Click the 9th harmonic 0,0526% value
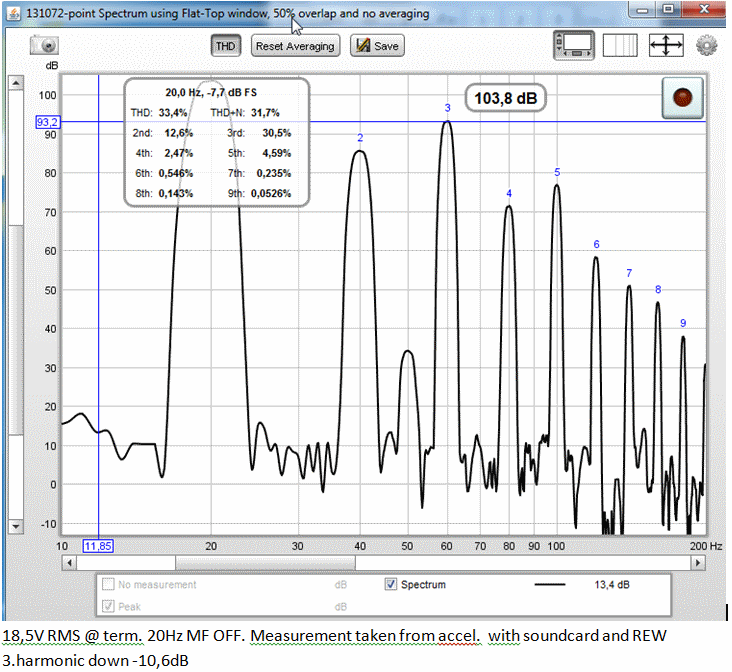Screen dimensions: 732x672 (271, 193)
